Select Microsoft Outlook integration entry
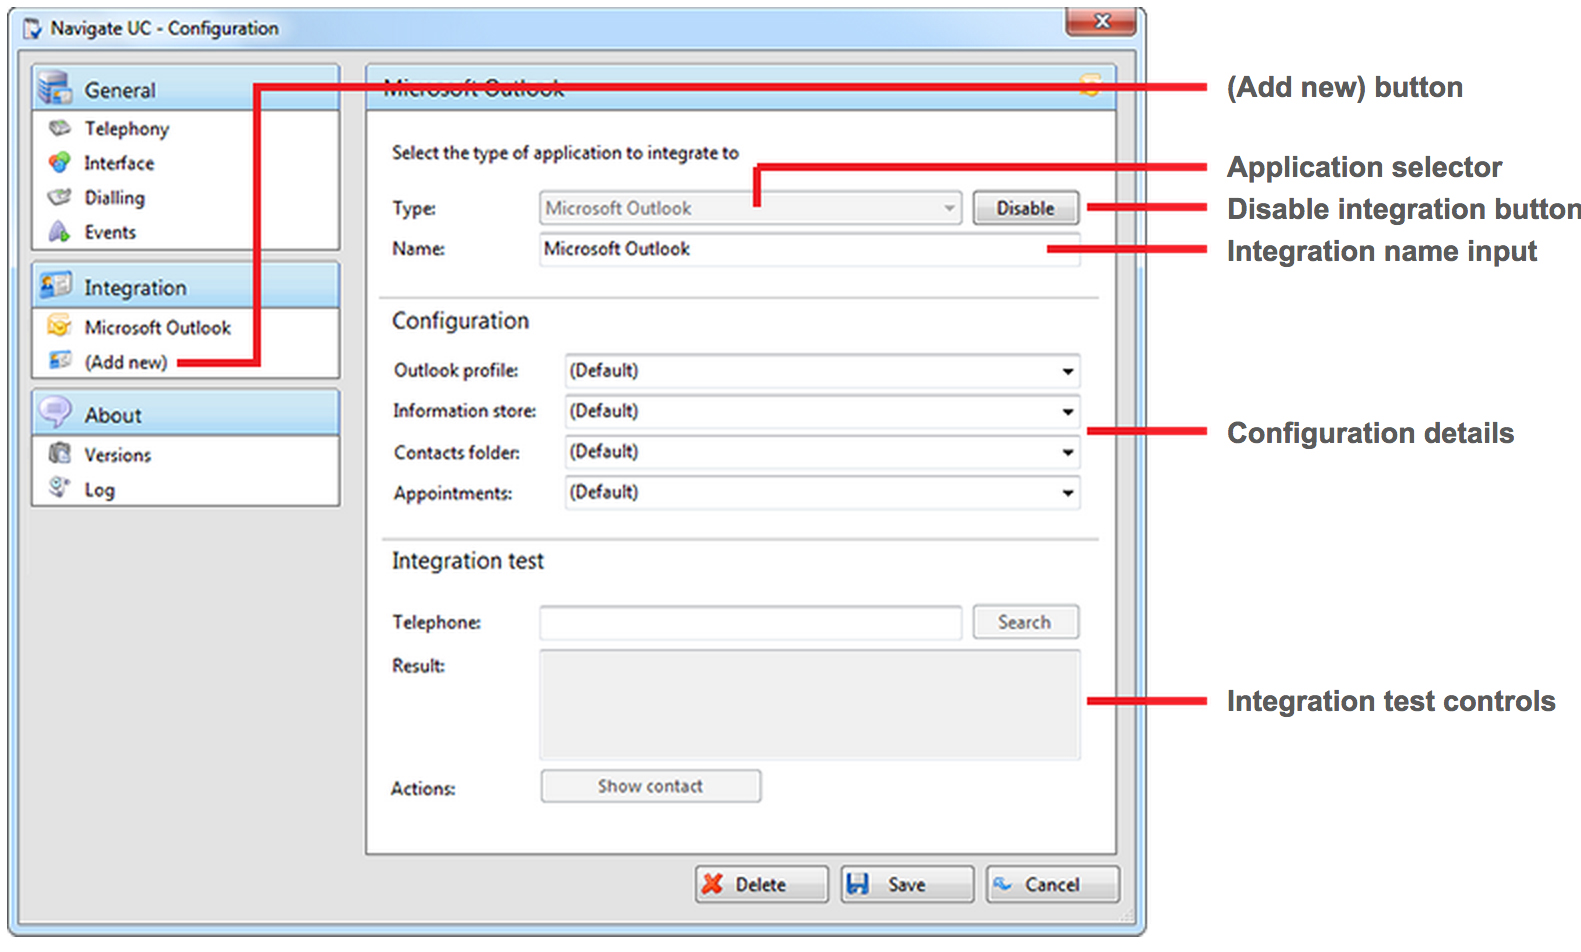The image size is (1581, 952). coord(157,327)
